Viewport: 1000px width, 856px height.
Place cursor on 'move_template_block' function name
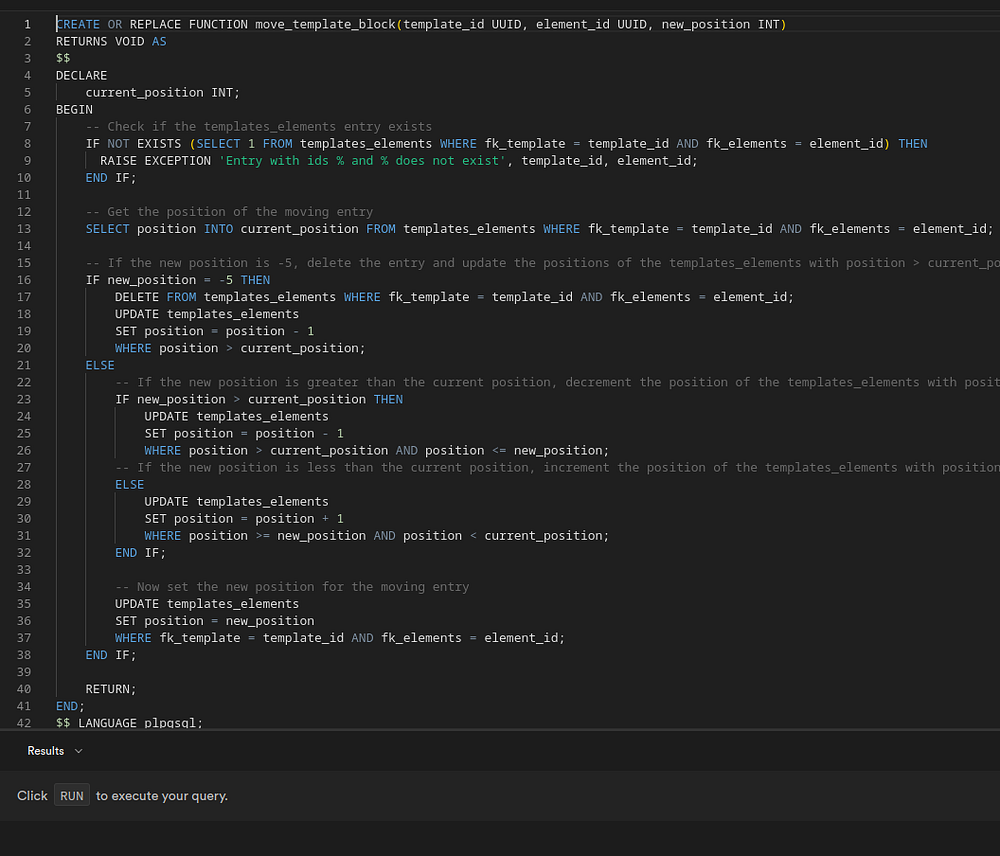[325, 24]
